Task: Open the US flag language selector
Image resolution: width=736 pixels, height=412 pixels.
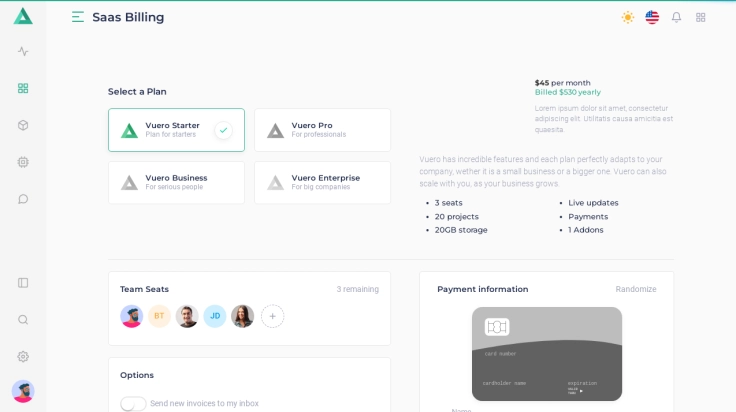Action: [x=652, y=17]
